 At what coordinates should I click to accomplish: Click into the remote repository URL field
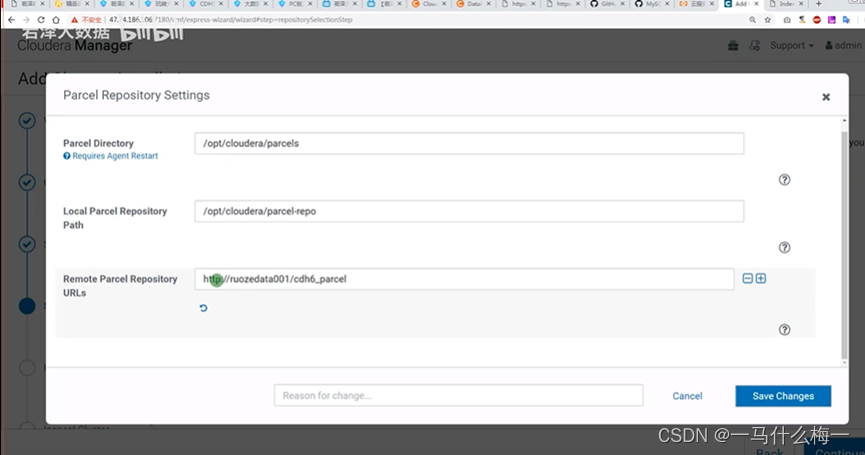[x=464, y=279]
